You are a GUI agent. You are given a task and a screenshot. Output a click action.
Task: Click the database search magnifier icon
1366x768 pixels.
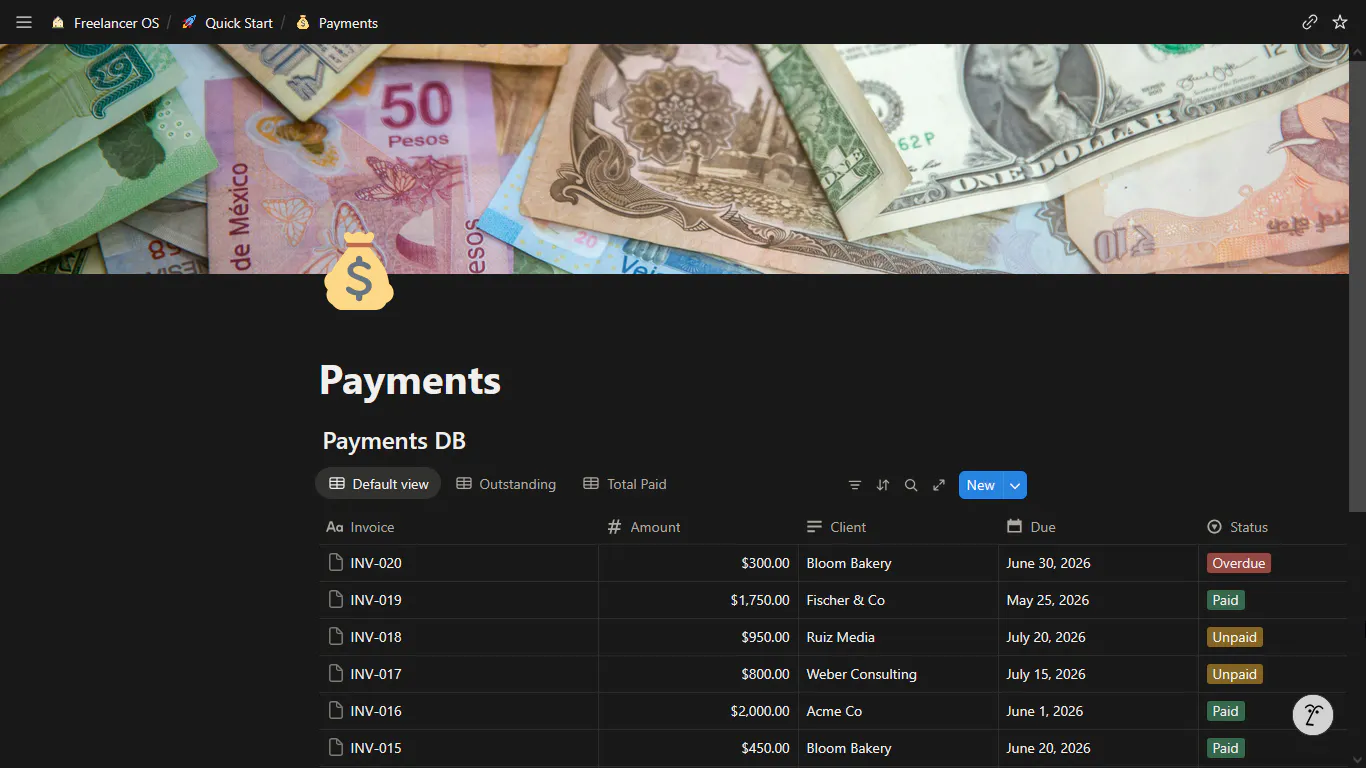coord(911,485)
